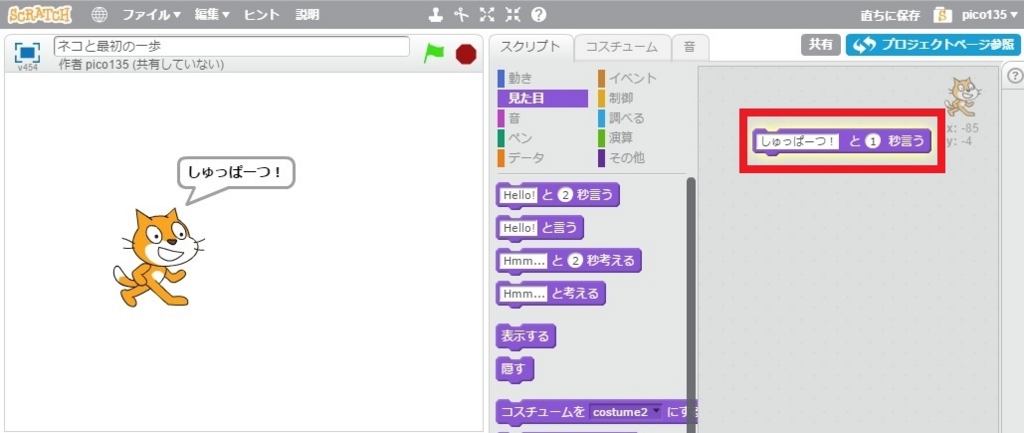Click the Hello! field in と 2 秒言う block
Image resolution: width=1024 pixels, height=433 pixels.
(519, 195)
